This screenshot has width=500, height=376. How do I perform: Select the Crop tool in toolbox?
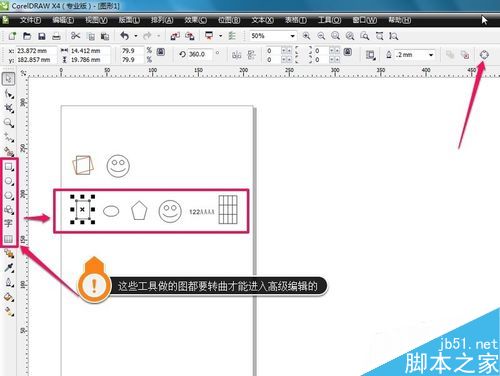pos(9,108)
